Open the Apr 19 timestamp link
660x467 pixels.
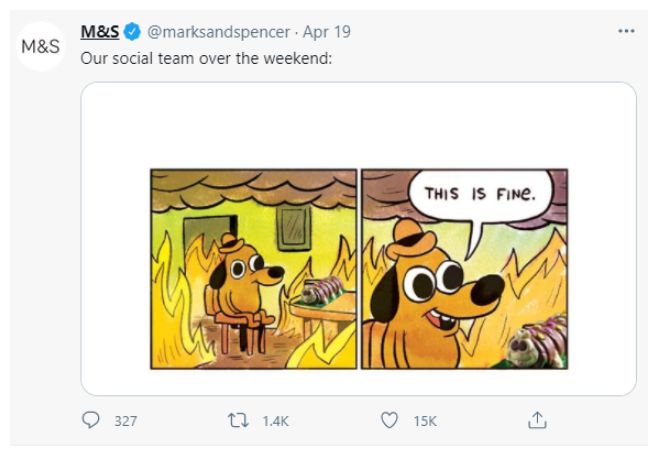328,32
